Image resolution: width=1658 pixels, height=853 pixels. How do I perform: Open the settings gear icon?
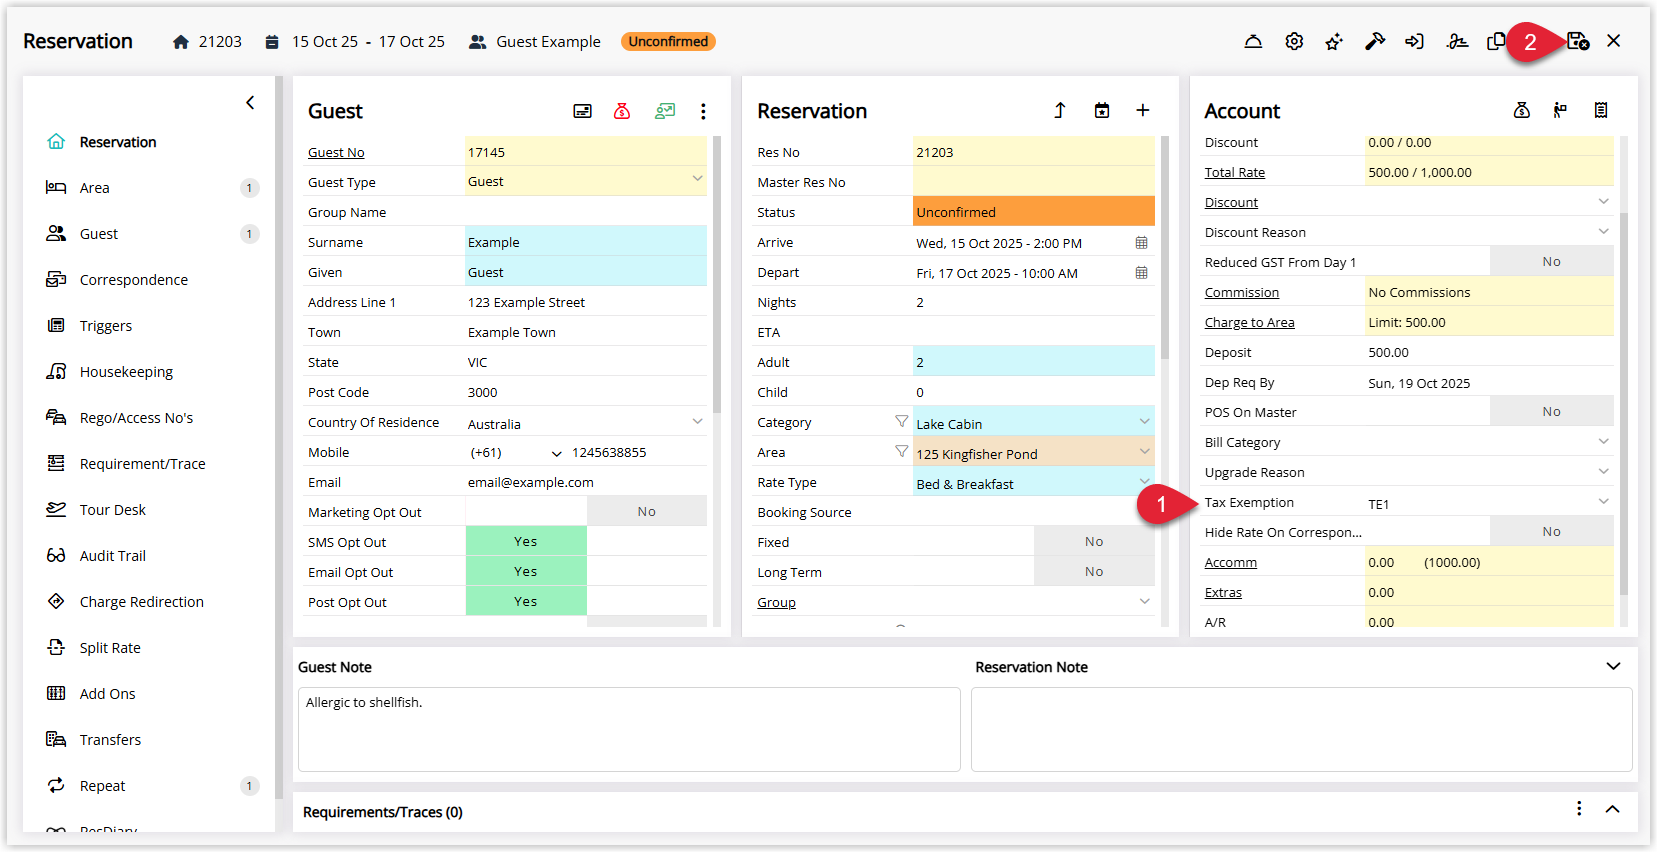point(1294,41)
